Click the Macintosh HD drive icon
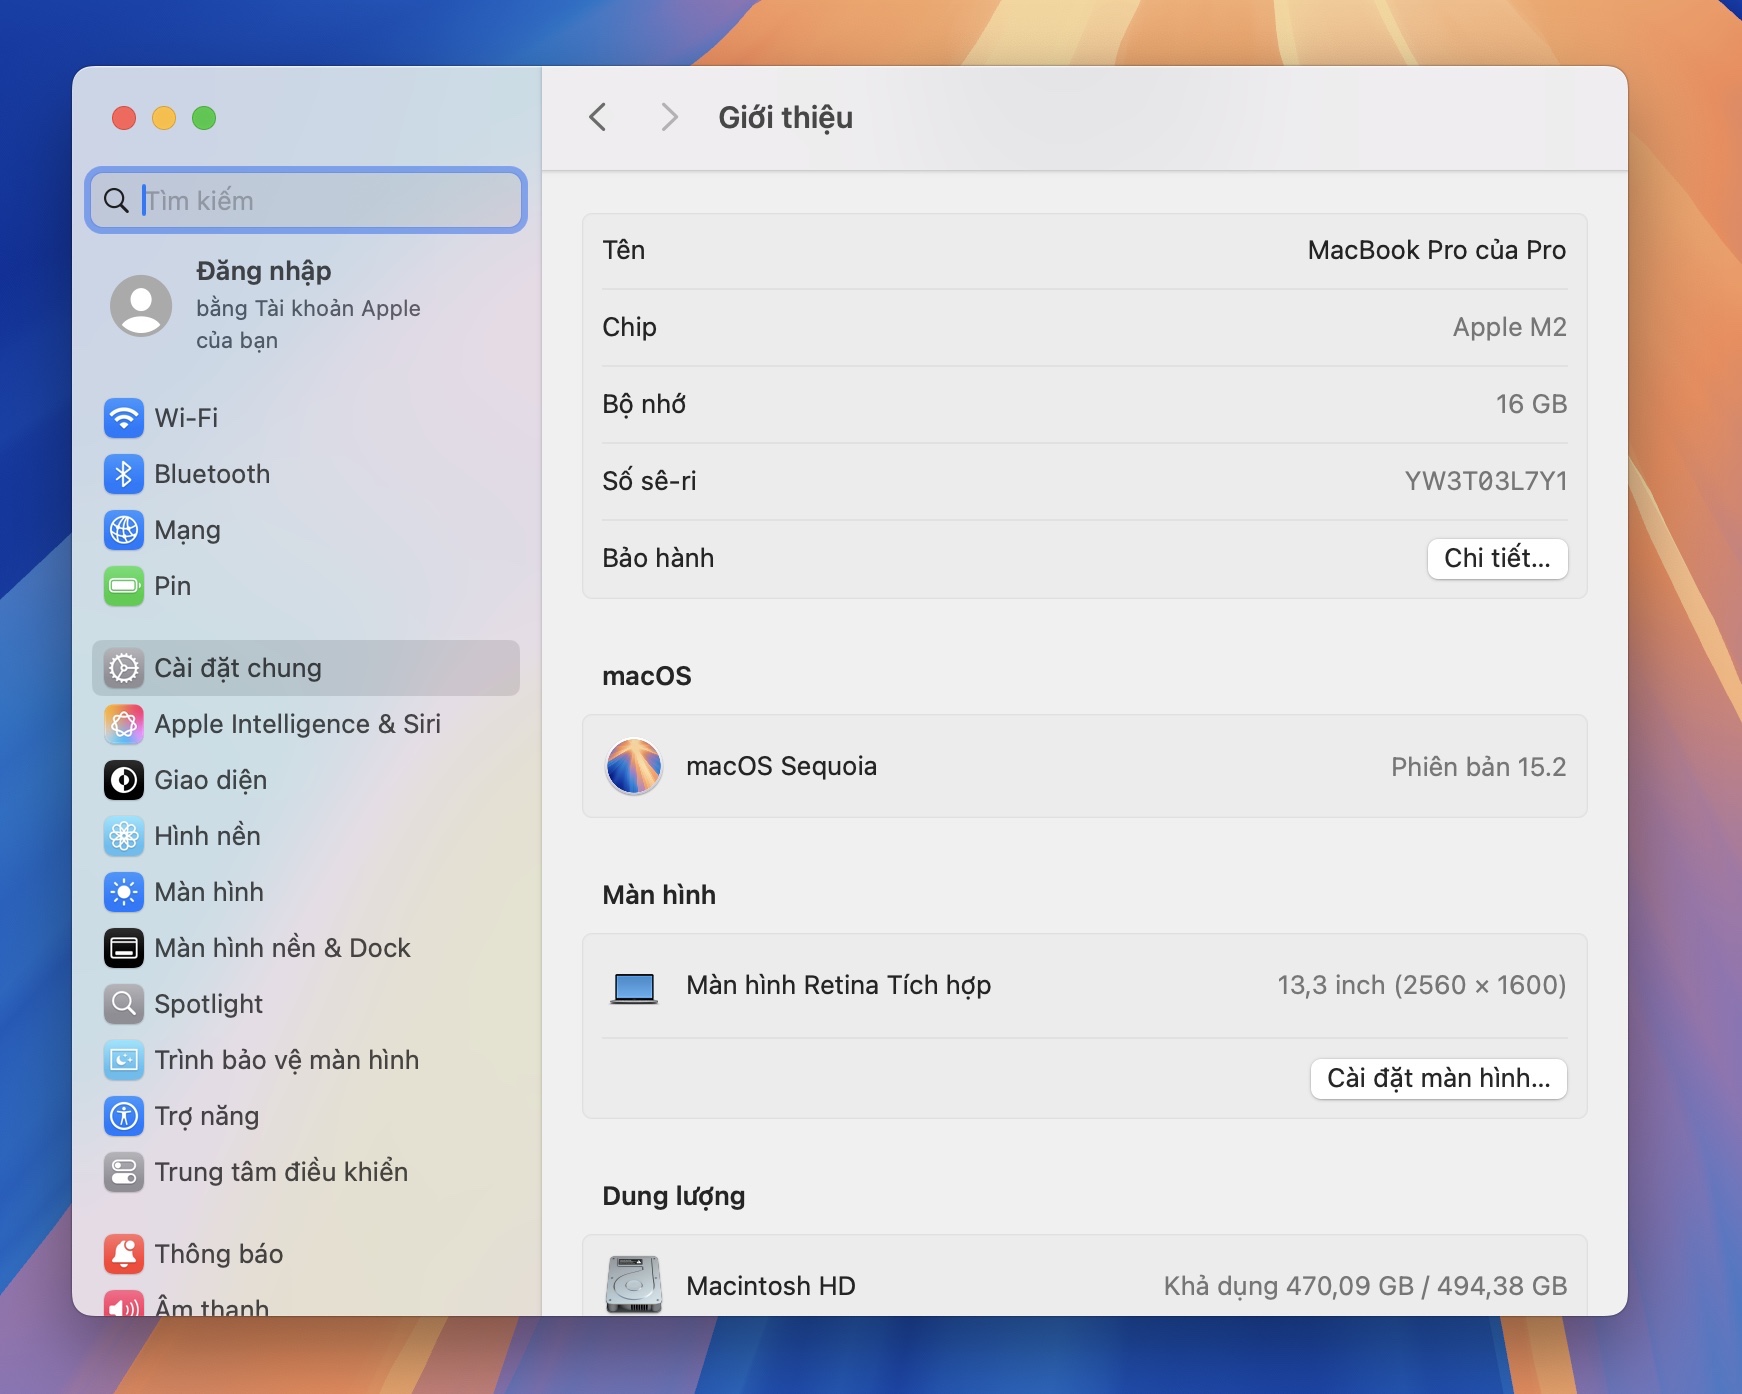The height and width of the screenshot is (1394, 1742). point(634,1285)
